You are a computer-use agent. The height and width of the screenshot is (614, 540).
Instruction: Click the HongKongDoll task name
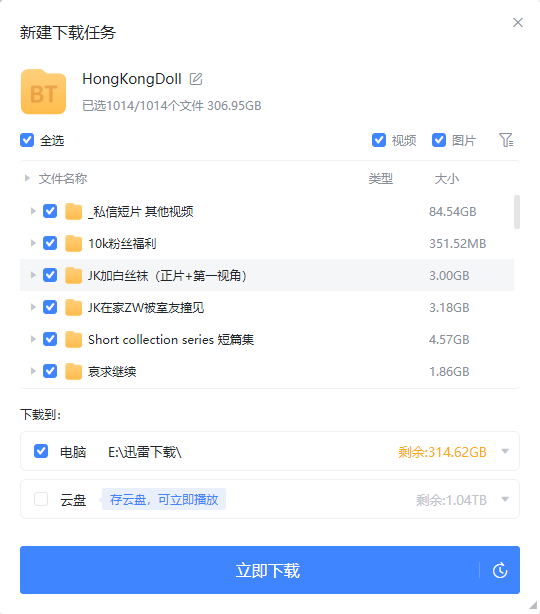(132, 79)
